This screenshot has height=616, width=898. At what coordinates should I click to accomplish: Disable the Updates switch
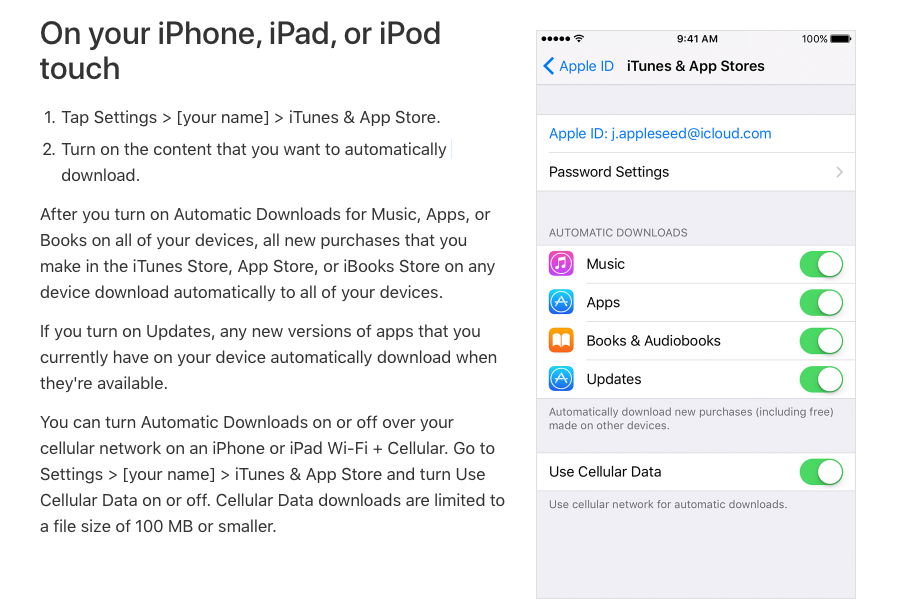coord(821,380)
